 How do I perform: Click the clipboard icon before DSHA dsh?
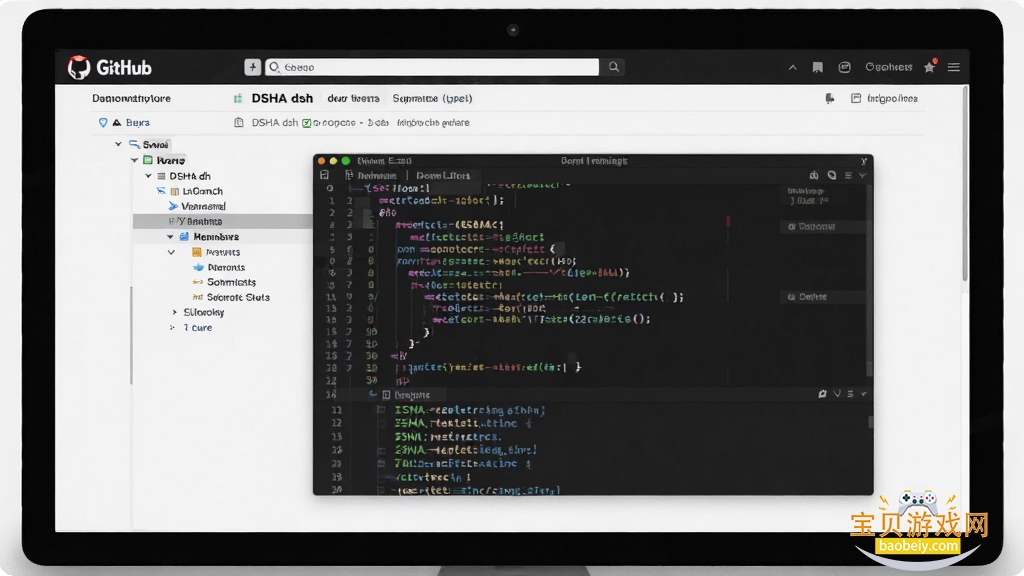click(239, 122)
